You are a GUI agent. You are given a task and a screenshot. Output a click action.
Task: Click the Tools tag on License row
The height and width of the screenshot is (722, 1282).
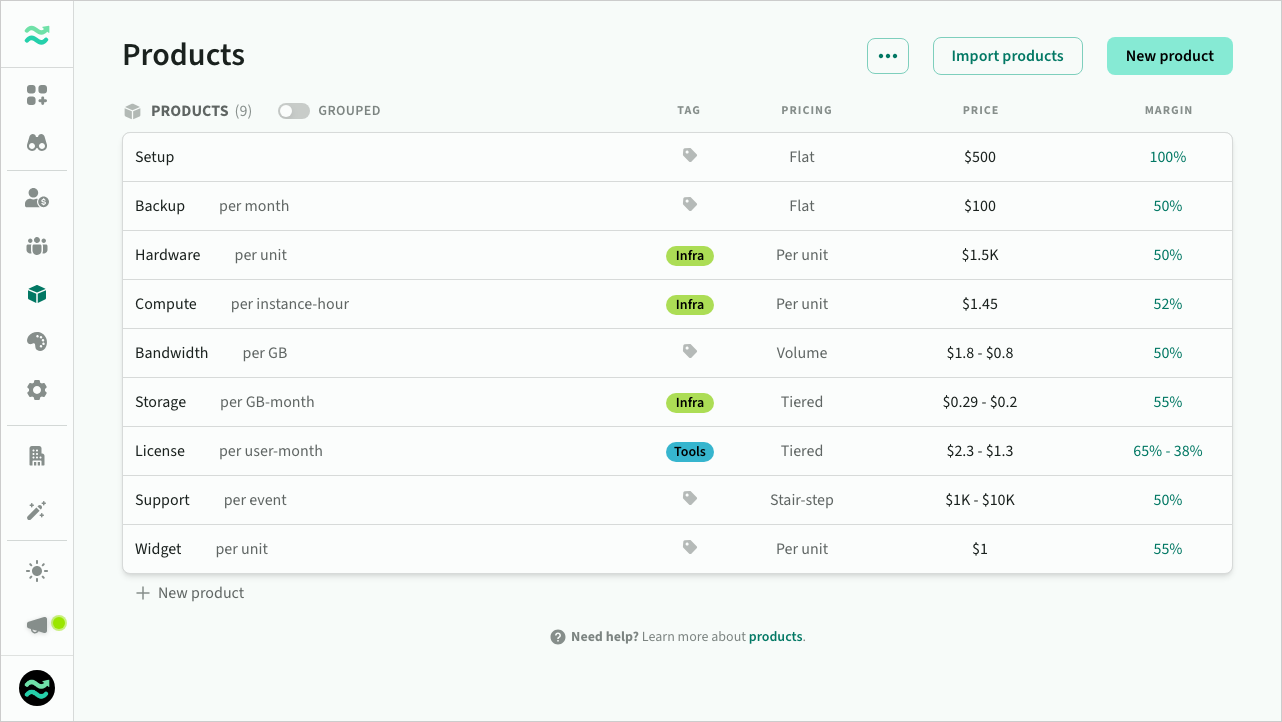tap(689, 451)
